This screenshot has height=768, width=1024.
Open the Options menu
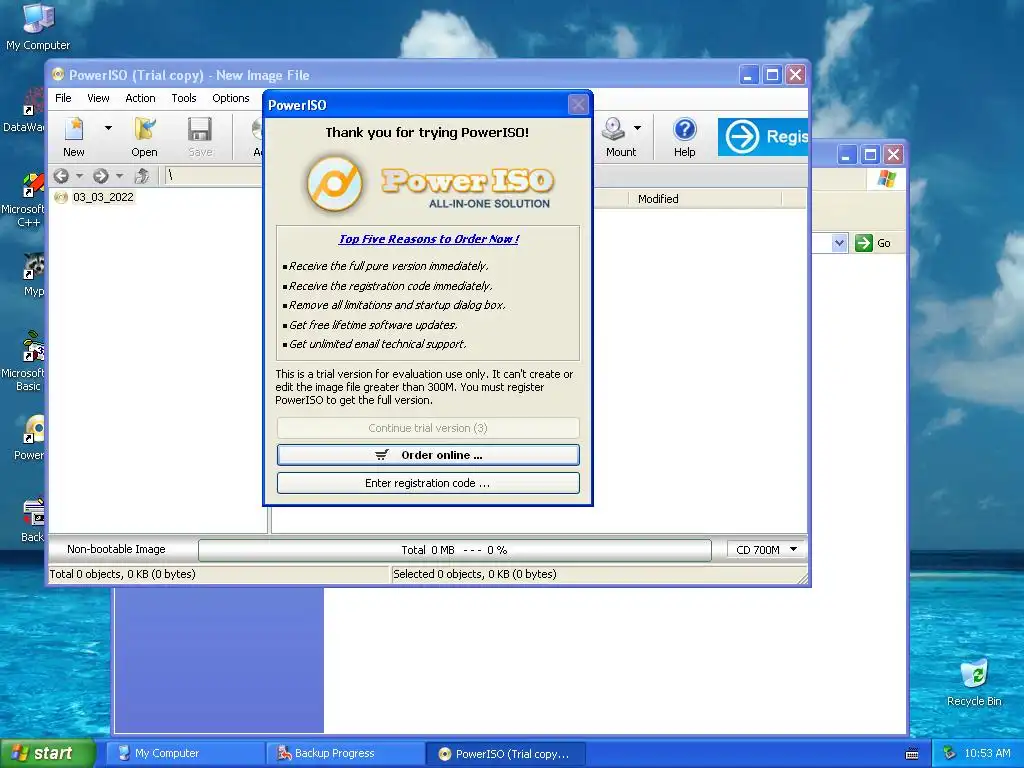[231, 98]
